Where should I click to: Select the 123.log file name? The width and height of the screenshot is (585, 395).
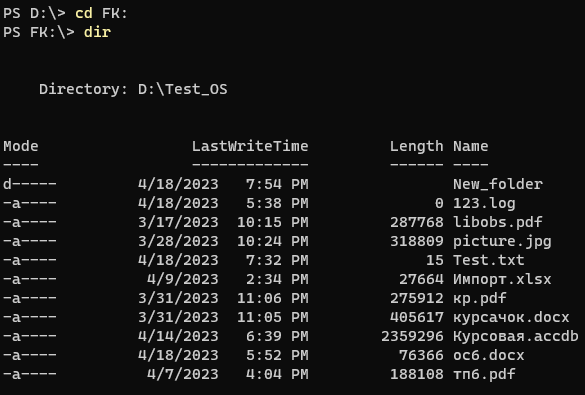pos(484,204)
